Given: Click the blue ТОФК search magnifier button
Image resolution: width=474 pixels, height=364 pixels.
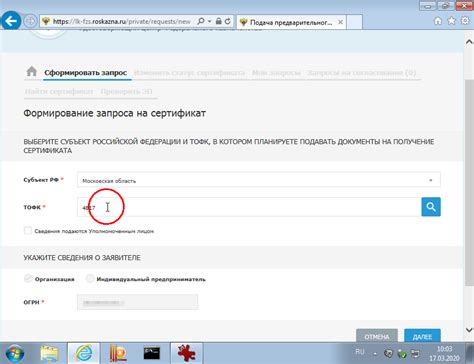Looking at the screenshot, I should point(431,207).
